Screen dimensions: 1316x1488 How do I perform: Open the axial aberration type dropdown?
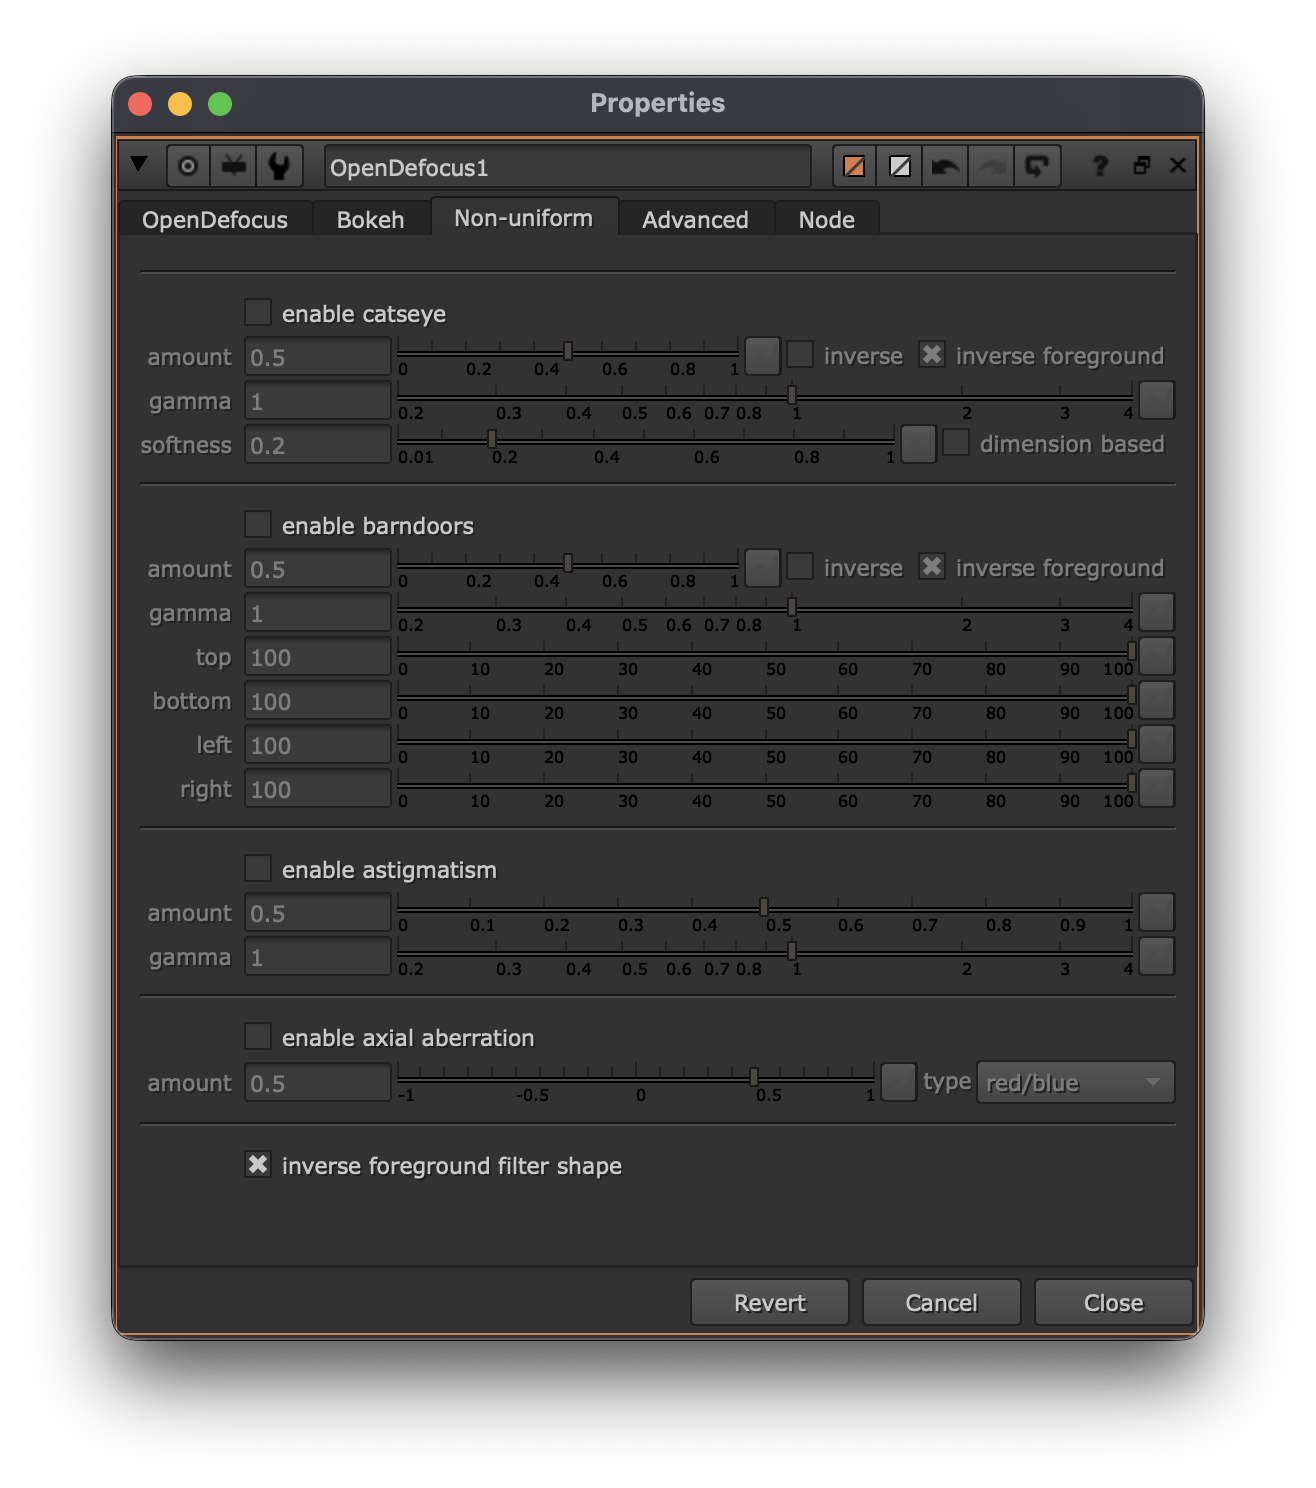tap(1074, 1083)
